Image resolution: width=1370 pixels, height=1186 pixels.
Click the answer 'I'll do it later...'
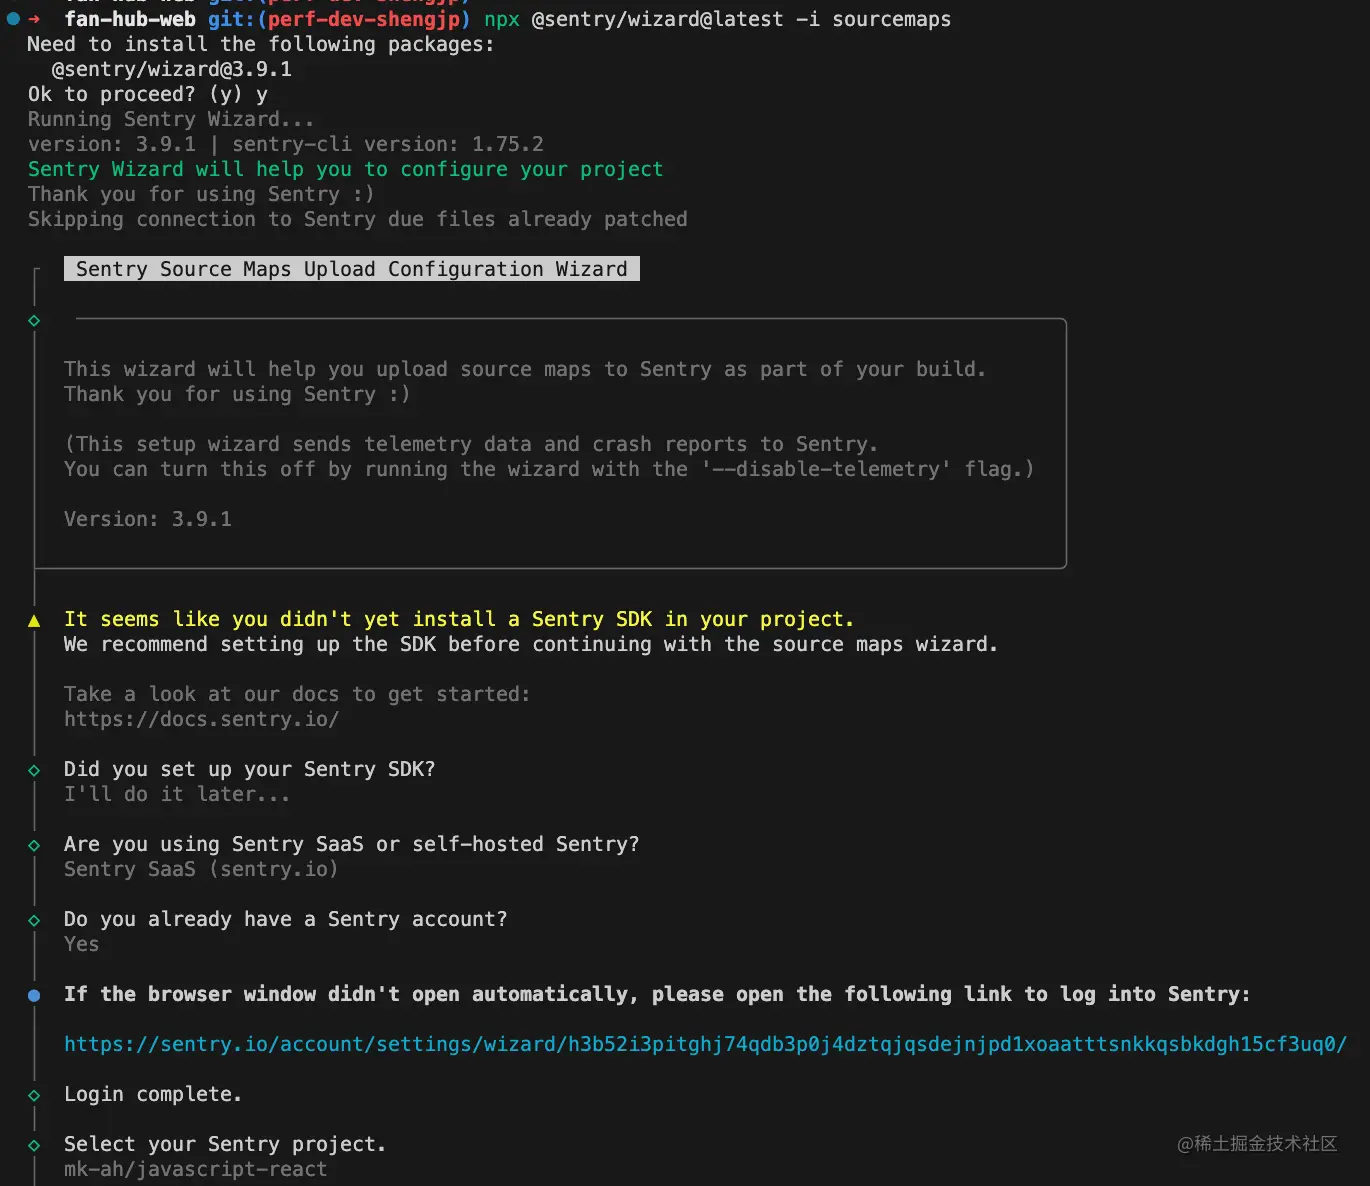tap(177, 794)
